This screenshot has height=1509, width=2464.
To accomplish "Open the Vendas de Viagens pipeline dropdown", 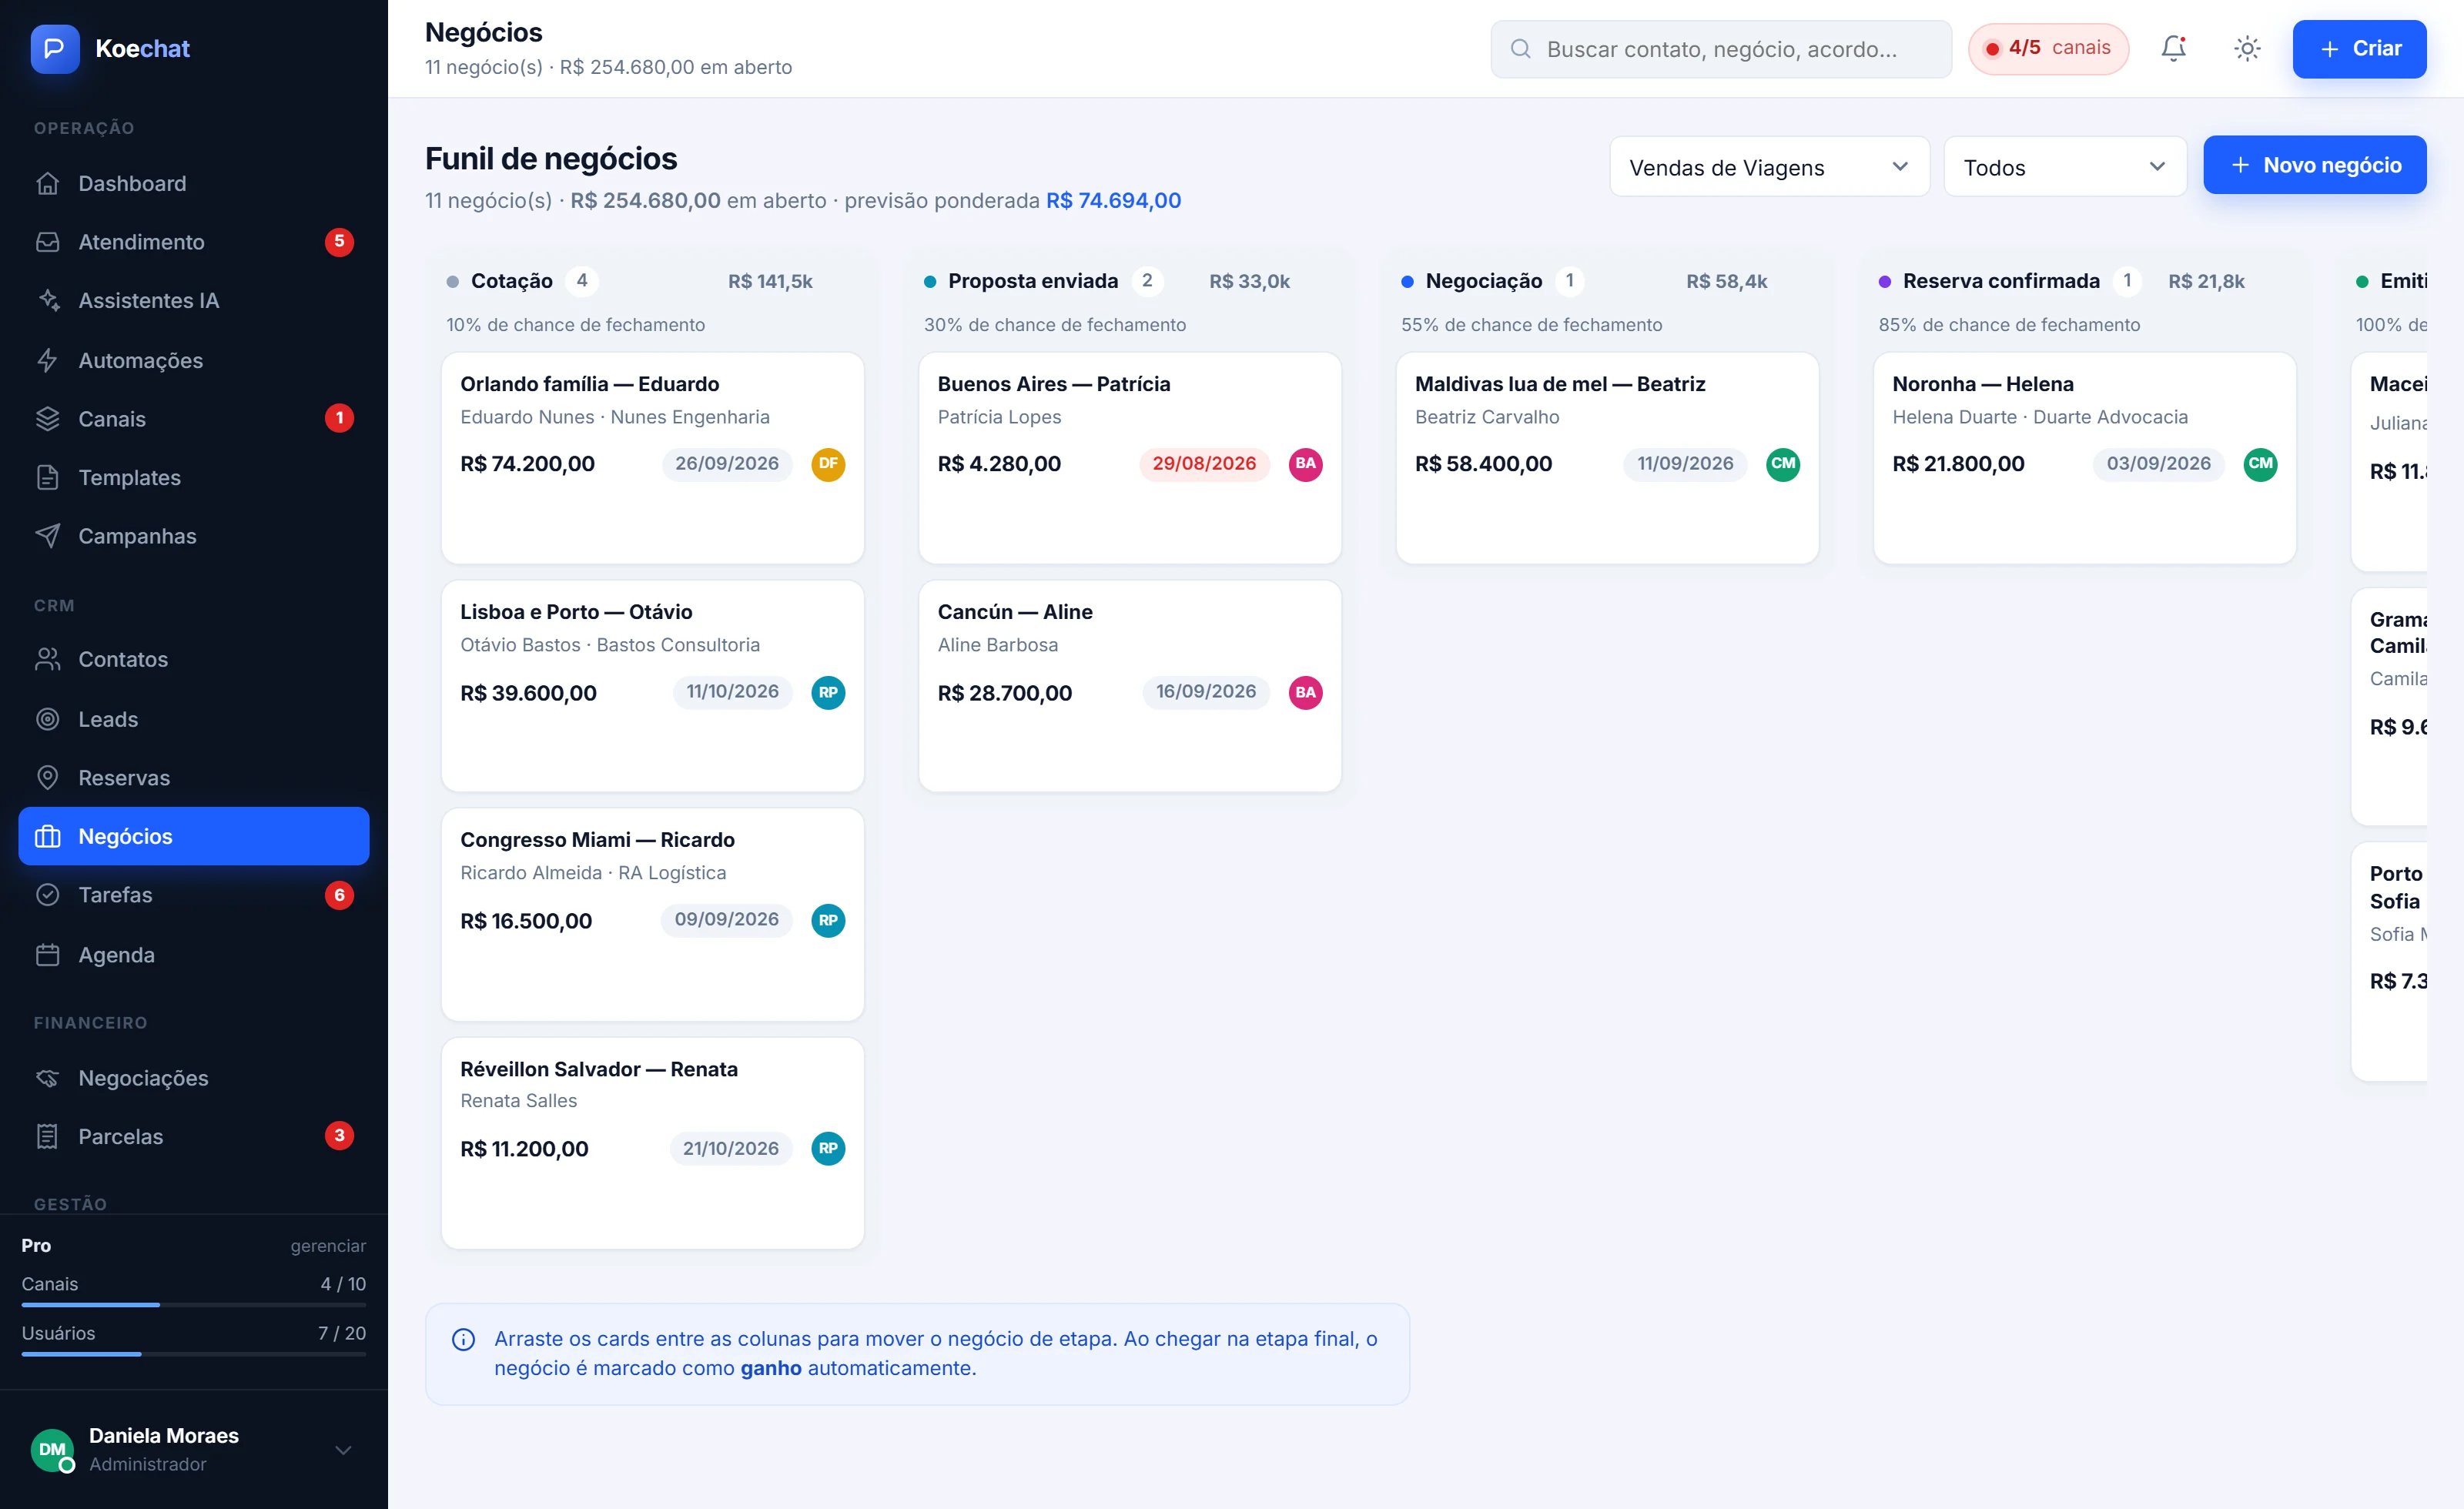I will click(x=1769, y=167).
